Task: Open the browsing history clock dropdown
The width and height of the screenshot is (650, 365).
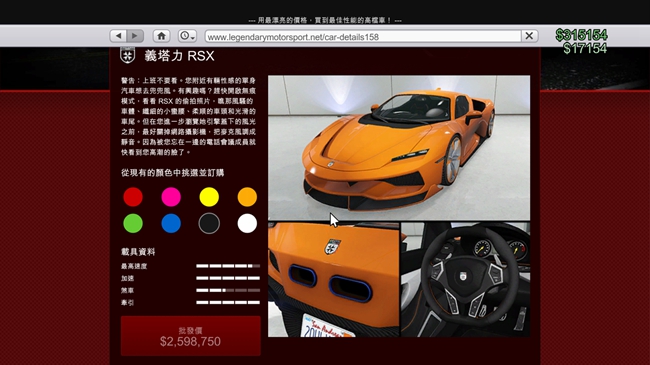Action: click(187, 36)
